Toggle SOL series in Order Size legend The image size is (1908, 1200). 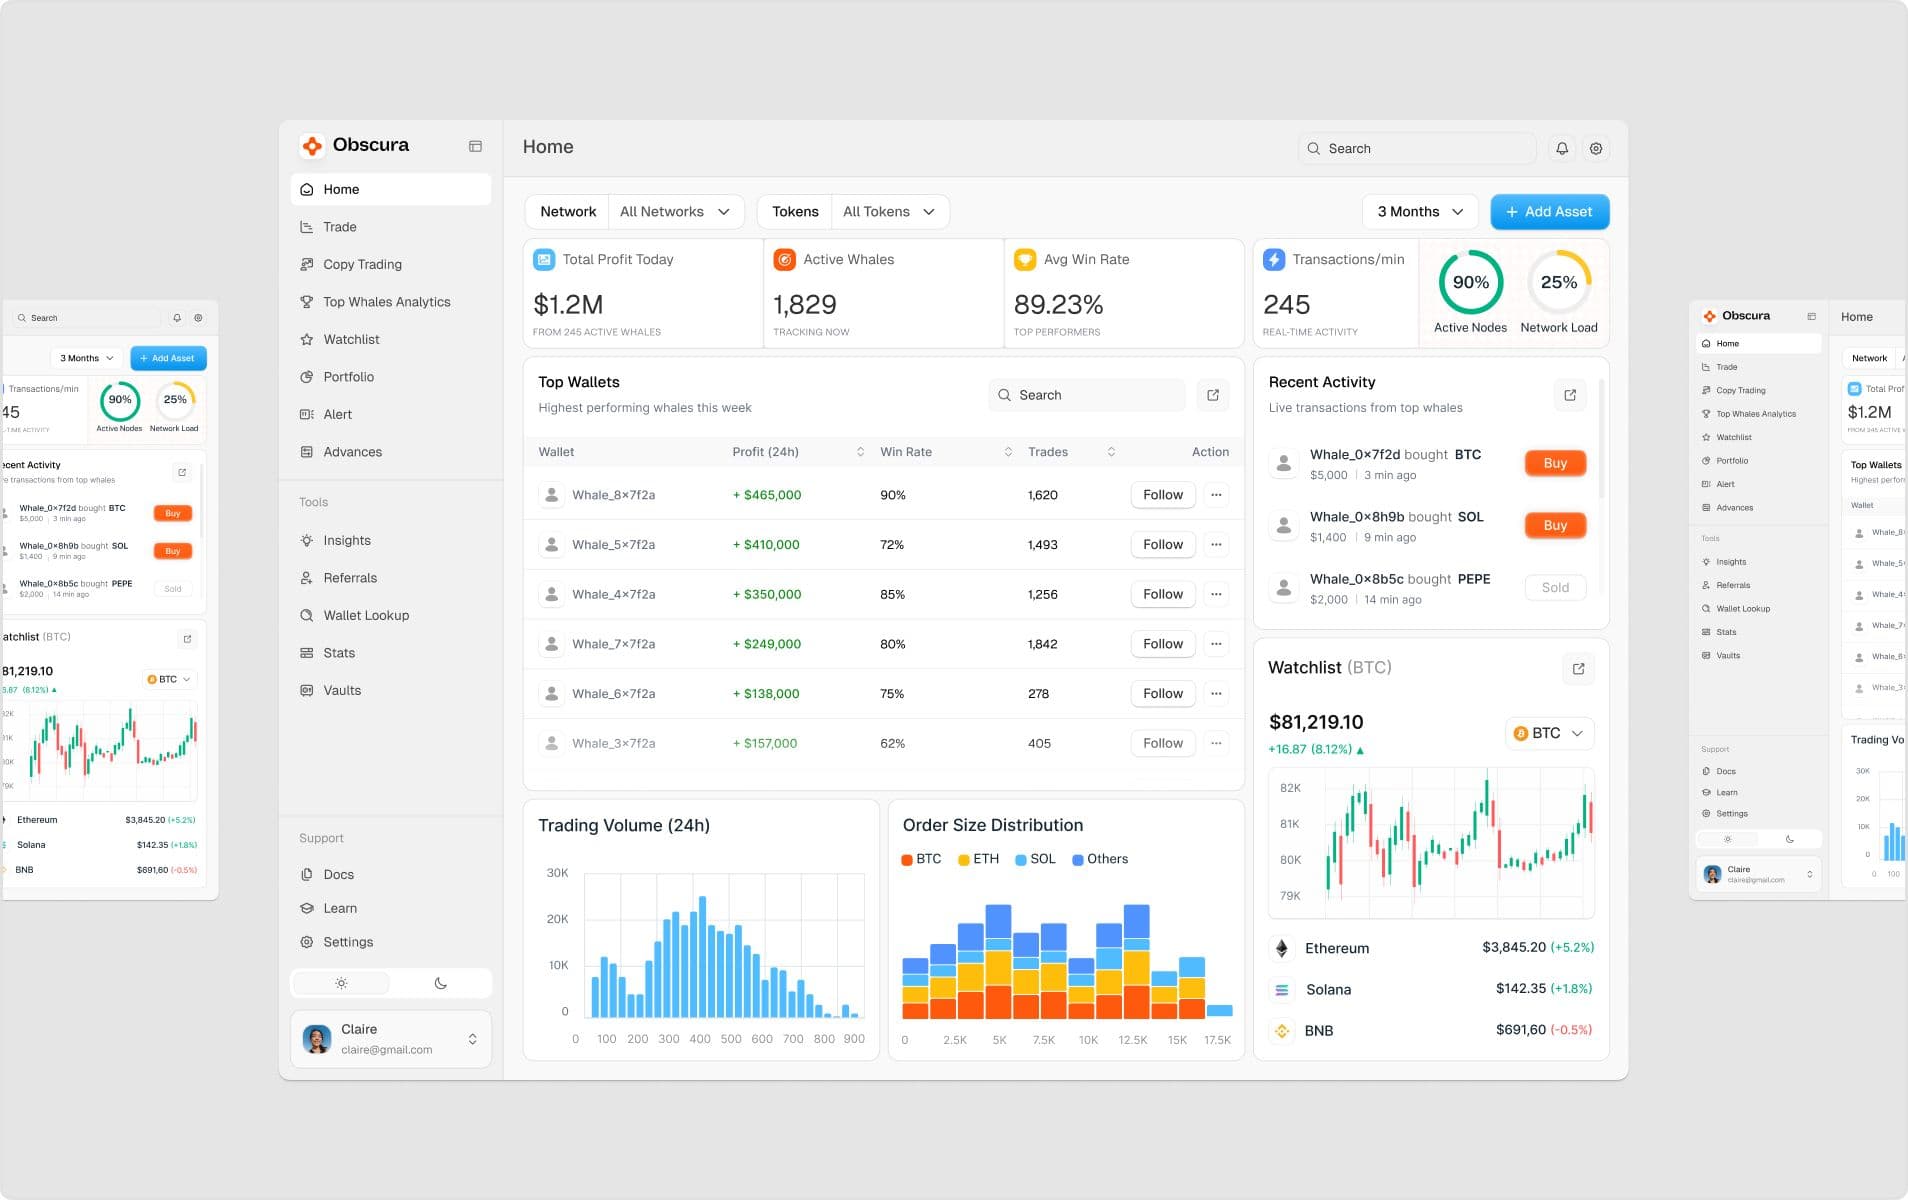coord(1035,859)
